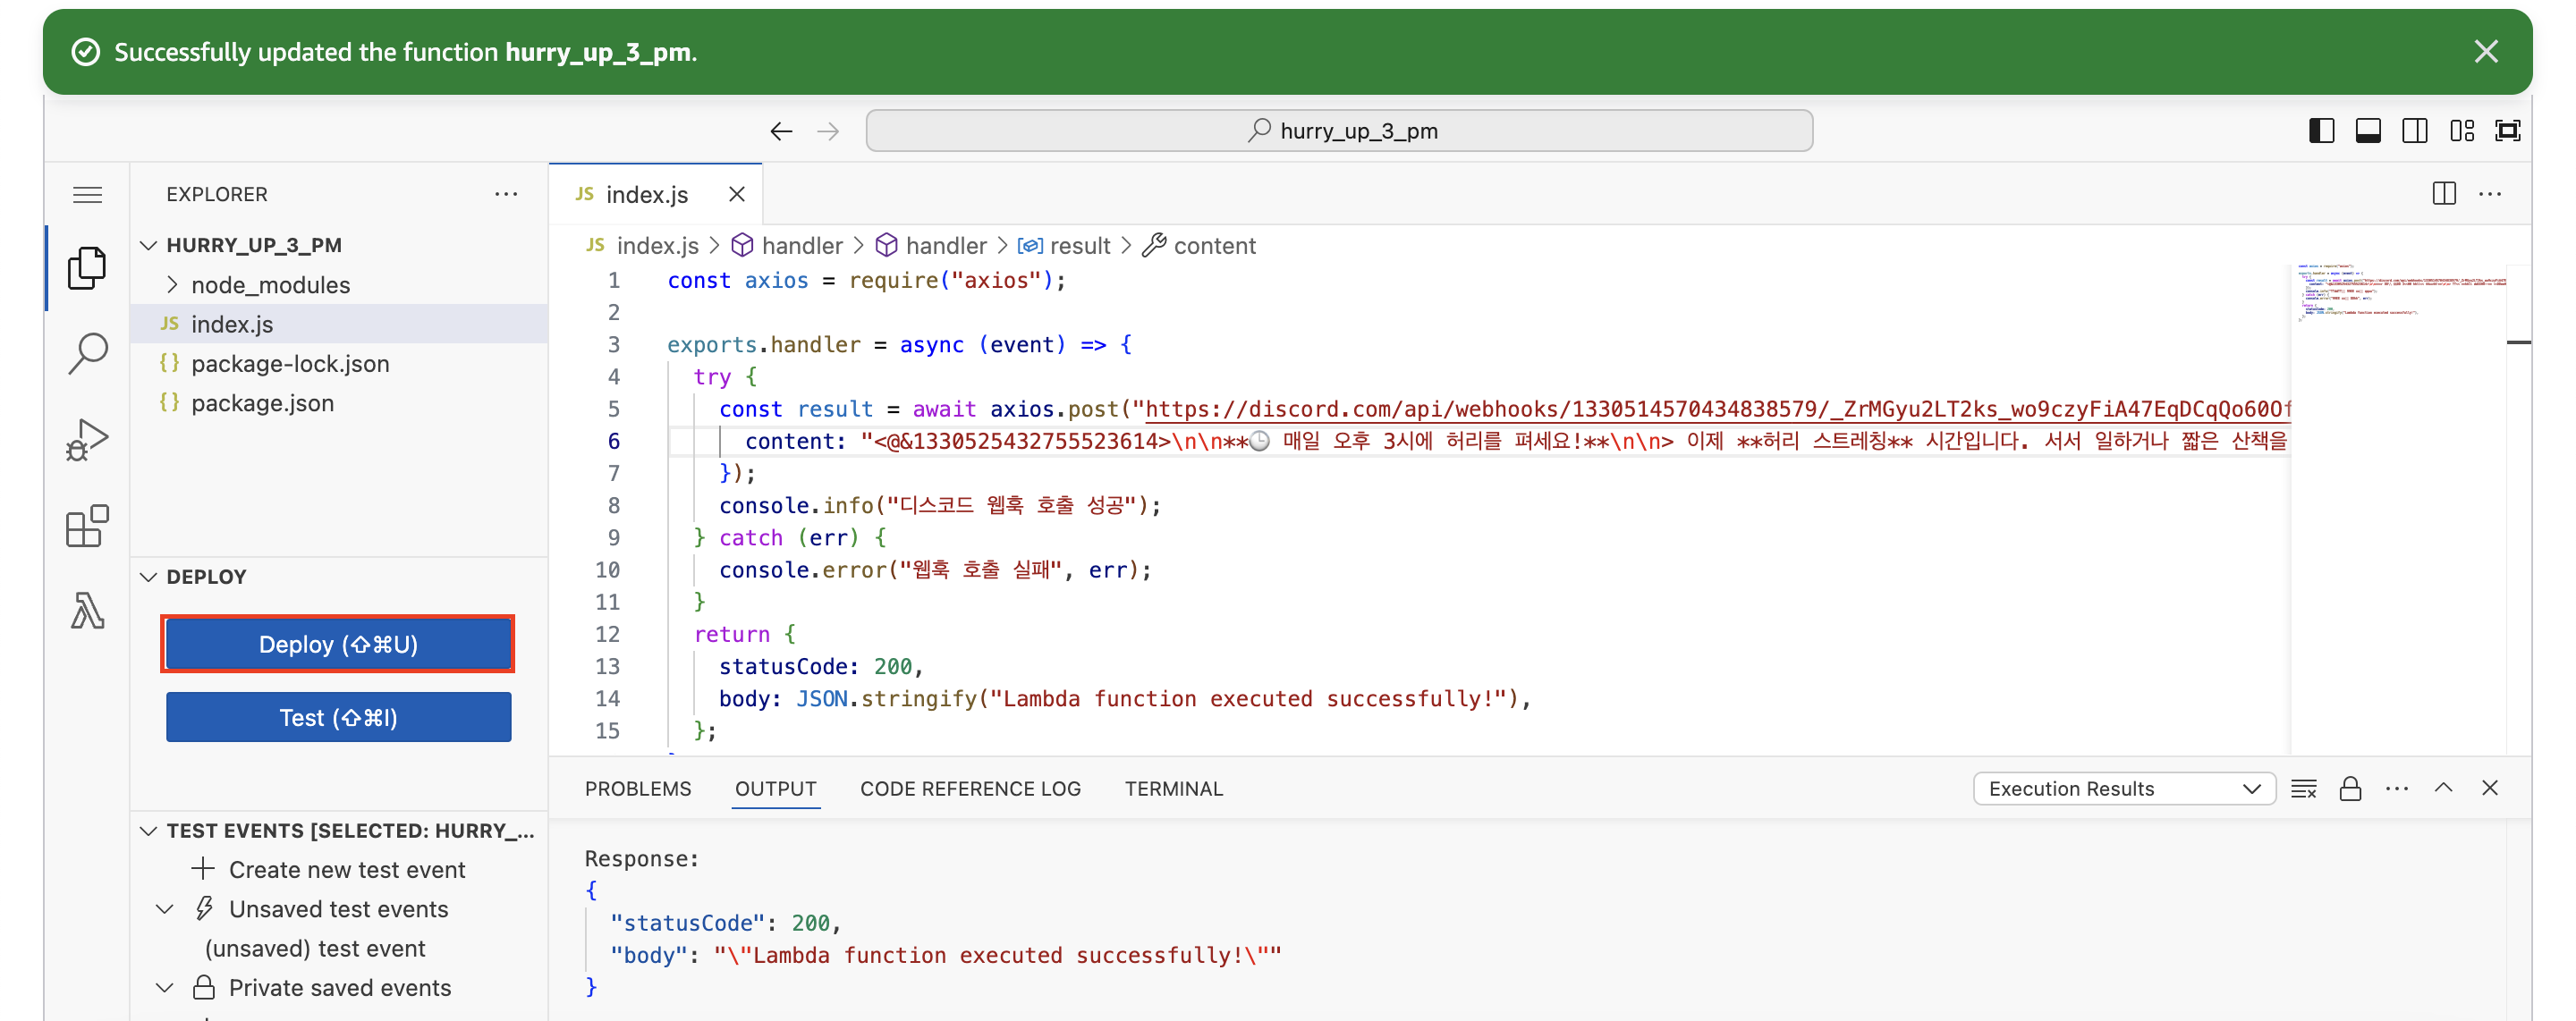Clear the output panel
The height and width of the screenshot is (1021, 2576).
[x=2303, y=788]
